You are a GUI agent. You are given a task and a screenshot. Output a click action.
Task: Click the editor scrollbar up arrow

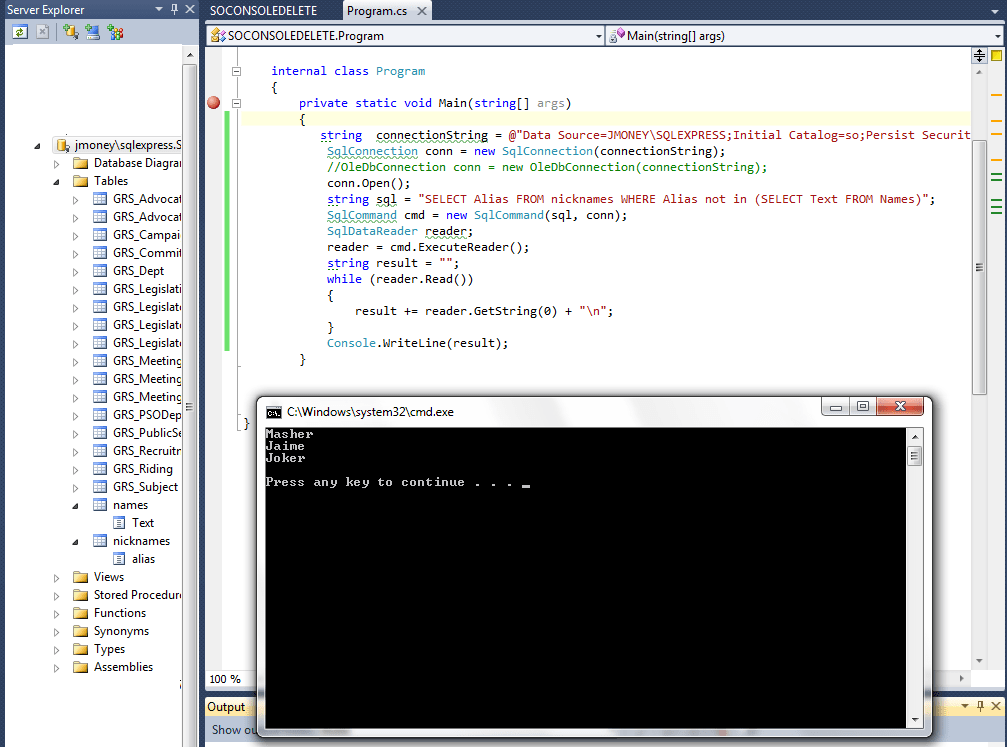click(x=979, y=72)
